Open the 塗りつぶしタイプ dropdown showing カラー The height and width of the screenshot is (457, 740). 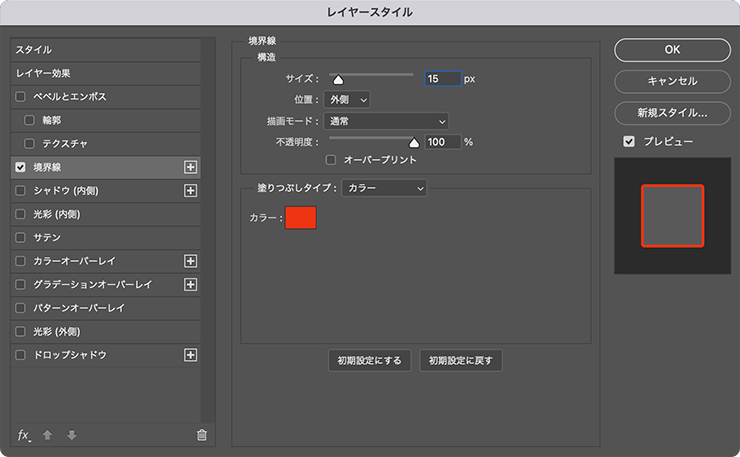(x=384, y=188)
